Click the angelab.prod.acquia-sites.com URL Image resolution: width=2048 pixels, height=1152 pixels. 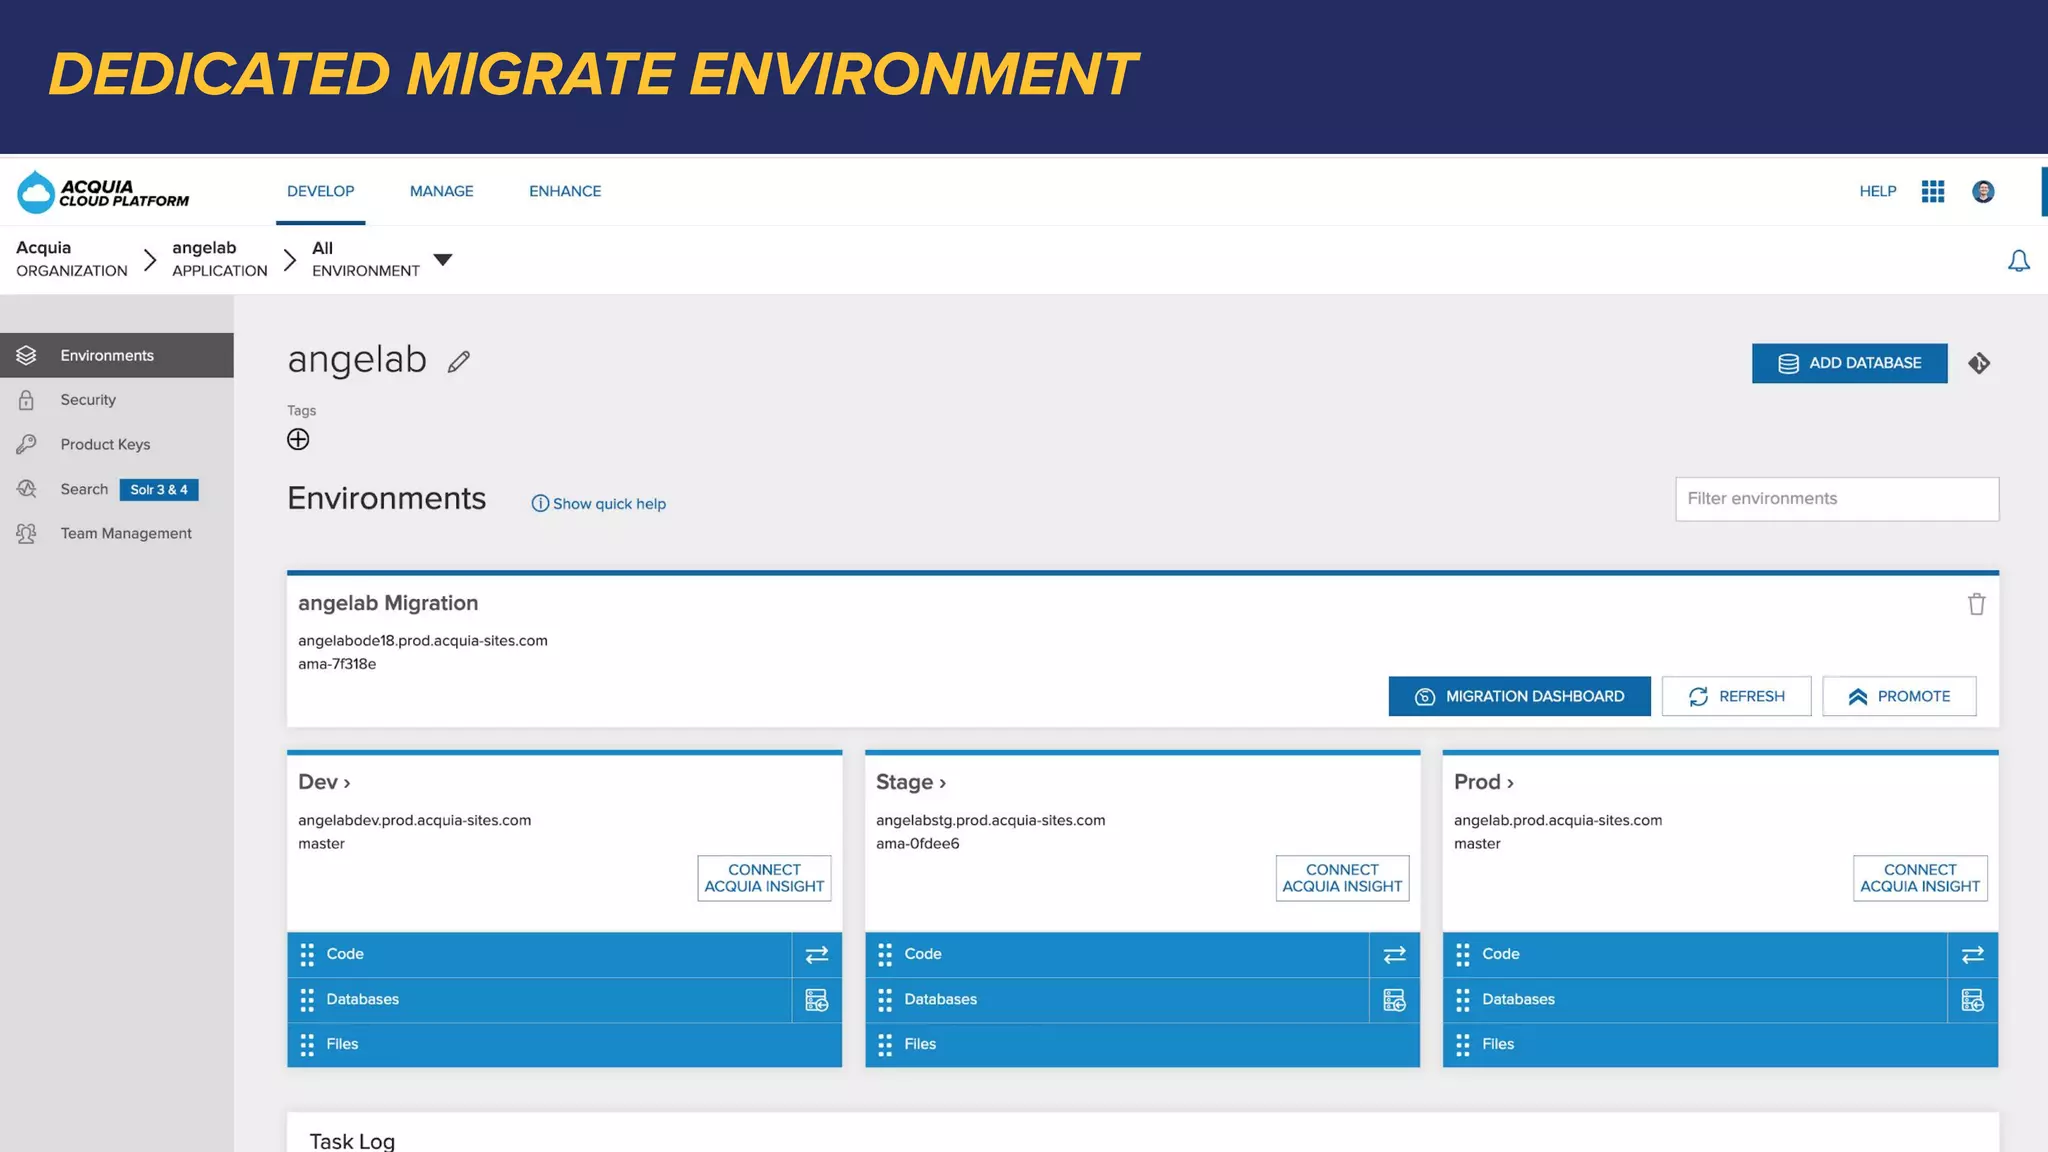click(1558, 820)
